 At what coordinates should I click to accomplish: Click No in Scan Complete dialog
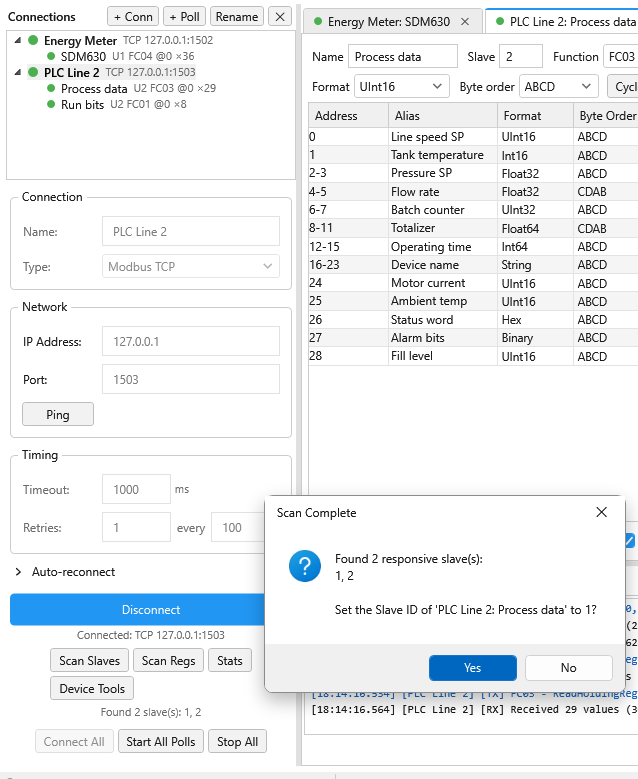coord(568,668)
